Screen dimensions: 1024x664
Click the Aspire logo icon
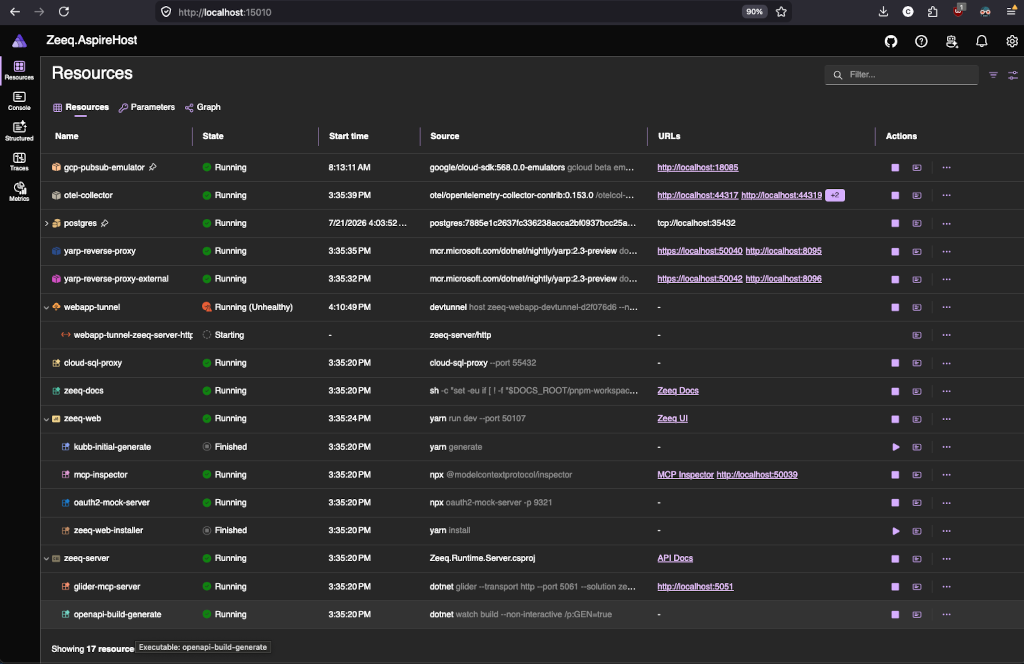coord(20,40)
